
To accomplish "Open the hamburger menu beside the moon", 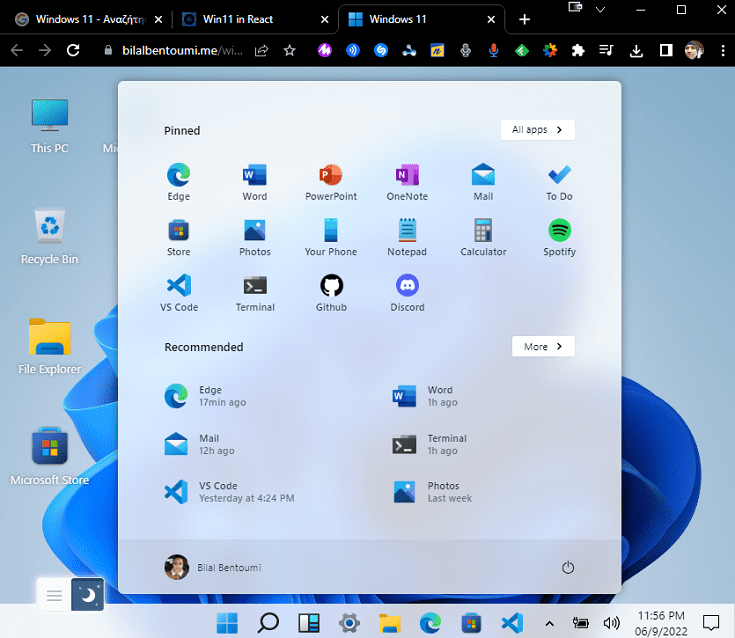I will tap(54, 595).
